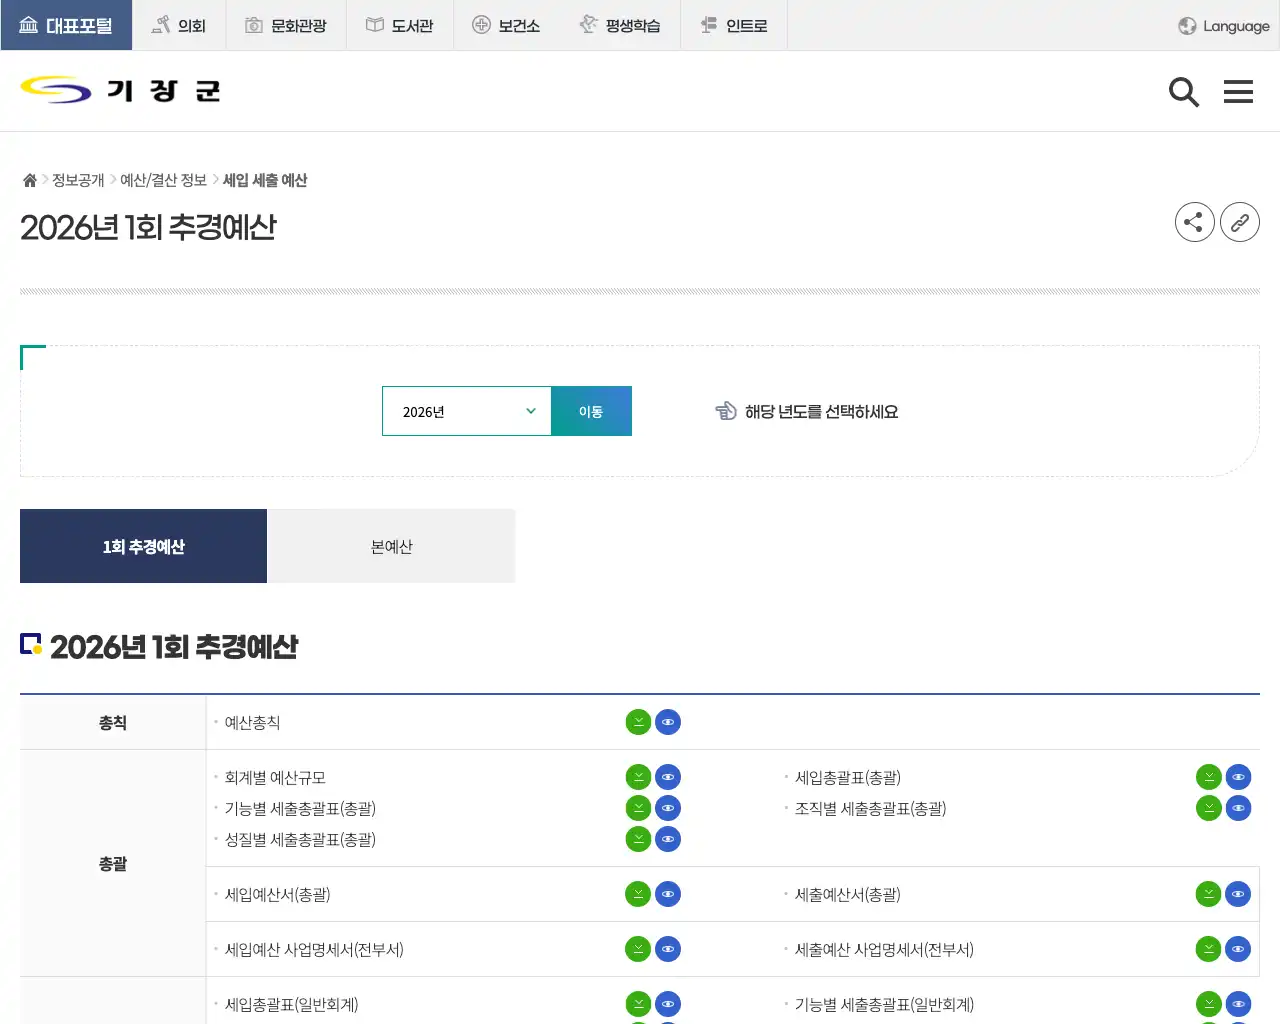Viewport: 1280px width, 1024px height.
Task: Click the home icon in the breadcrumb
Action: (29, 179)
